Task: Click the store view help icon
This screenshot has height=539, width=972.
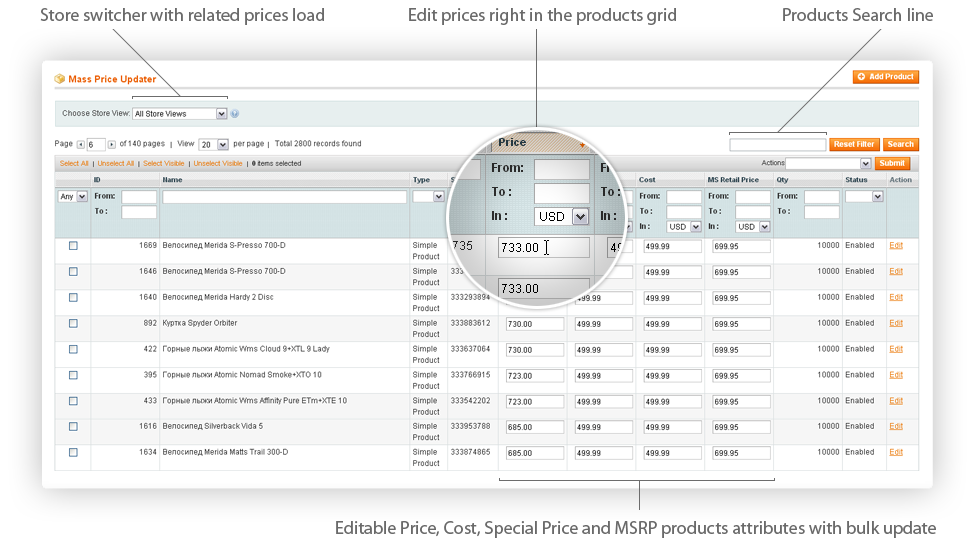Action: pyautogui.click(x=235, y=114)
